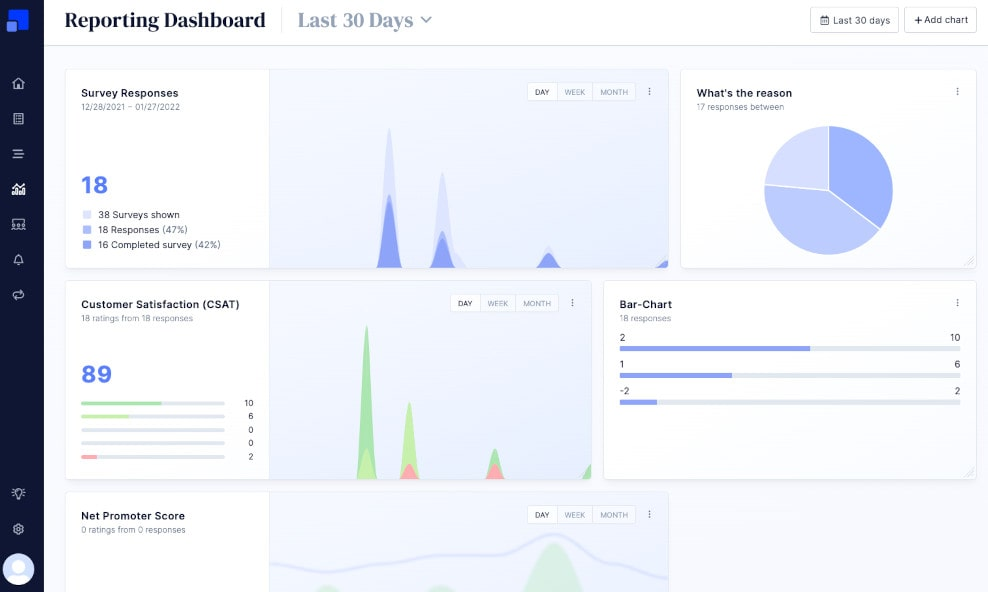
Task: Open the Bar-Chart card three-dot options menu
Action: (957, 303)
